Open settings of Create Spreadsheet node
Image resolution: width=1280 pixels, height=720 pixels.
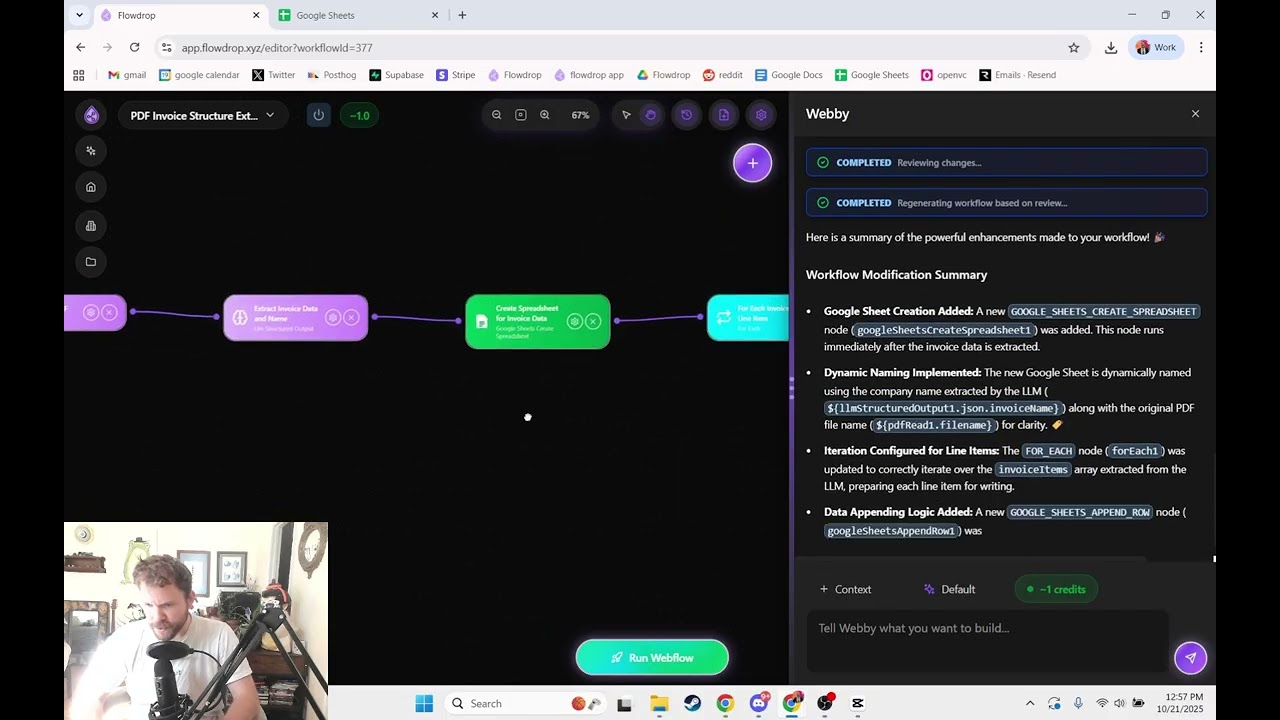point(574,321)
